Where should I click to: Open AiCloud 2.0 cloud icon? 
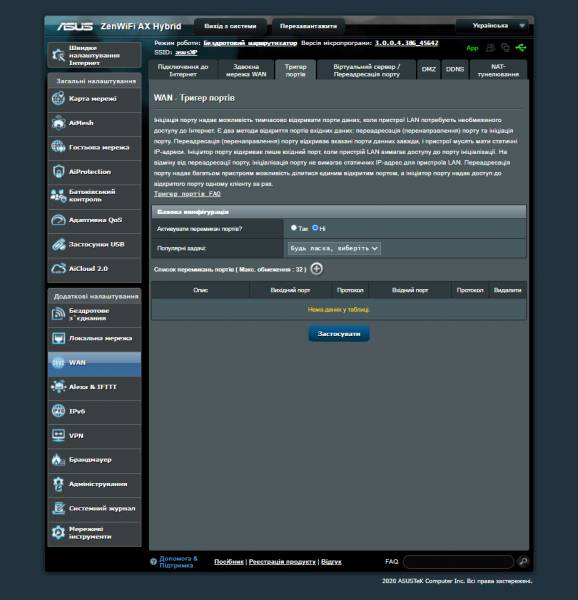58,269
